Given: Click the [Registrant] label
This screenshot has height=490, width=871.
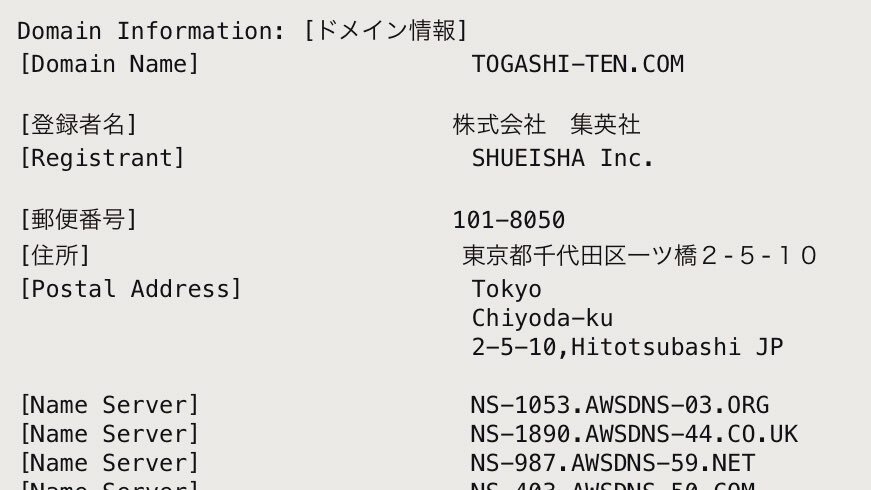Looking at the screenshot, I should pos(102,158).
